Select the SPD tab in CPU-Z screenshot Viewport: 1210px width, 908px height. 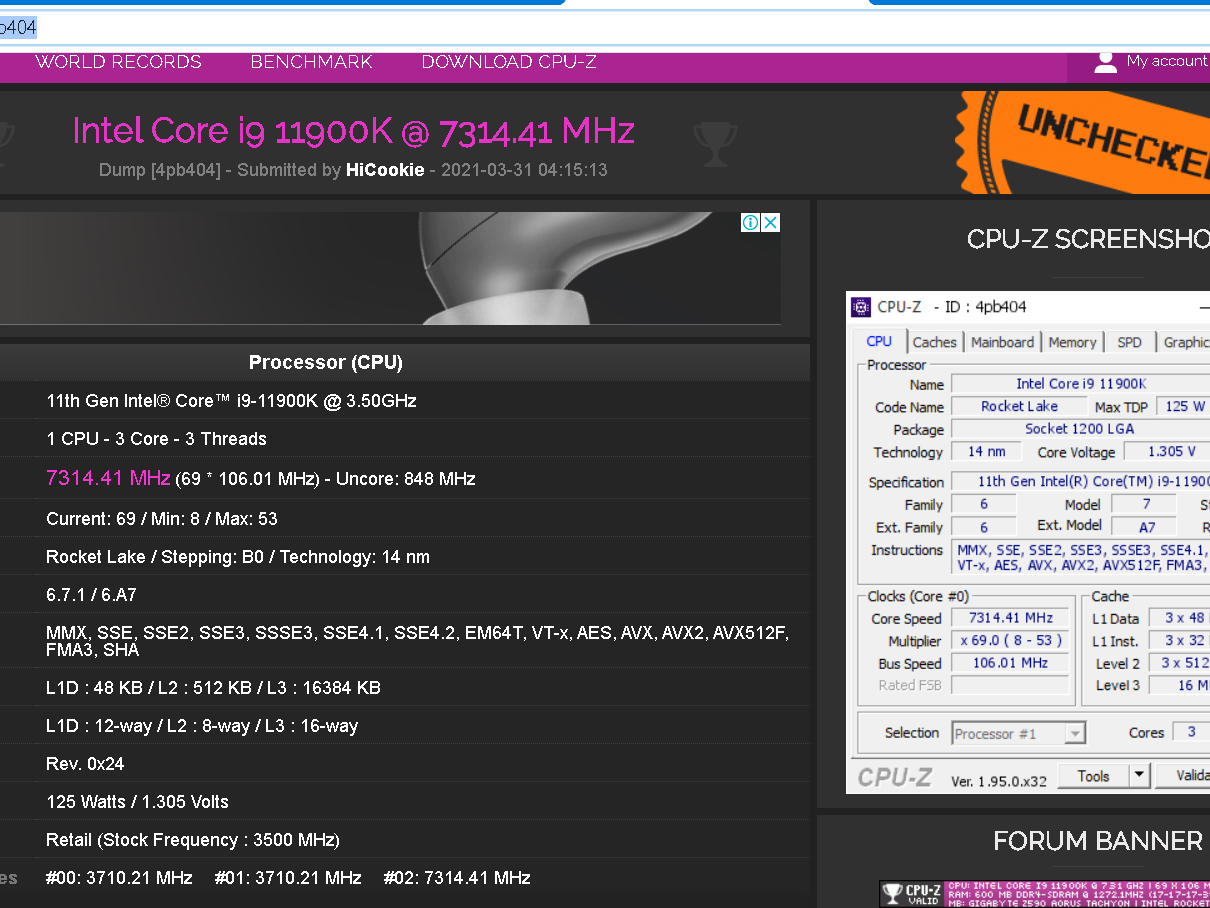(x=1129, y=342)
